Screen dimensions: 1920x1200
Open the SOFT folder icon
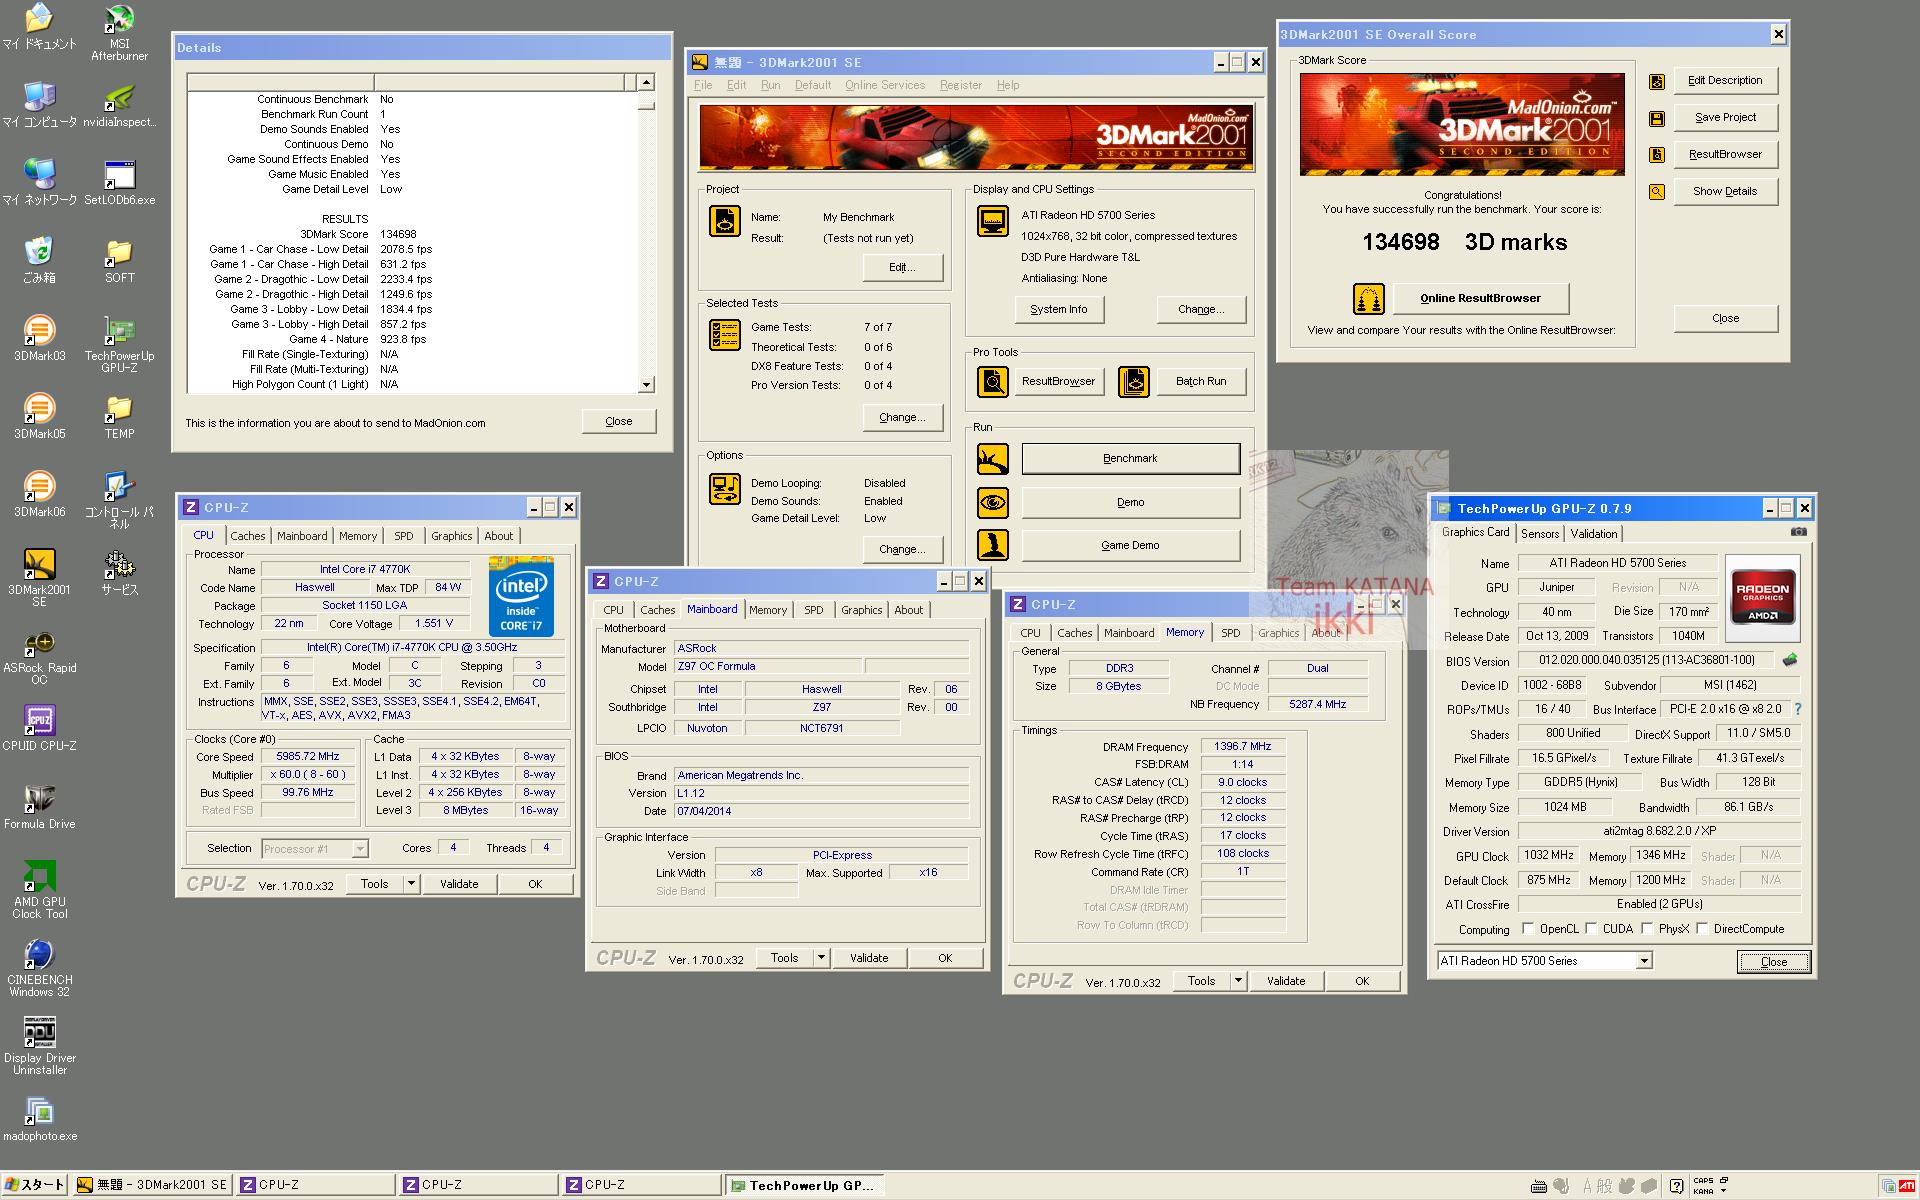tap(119, 260)
